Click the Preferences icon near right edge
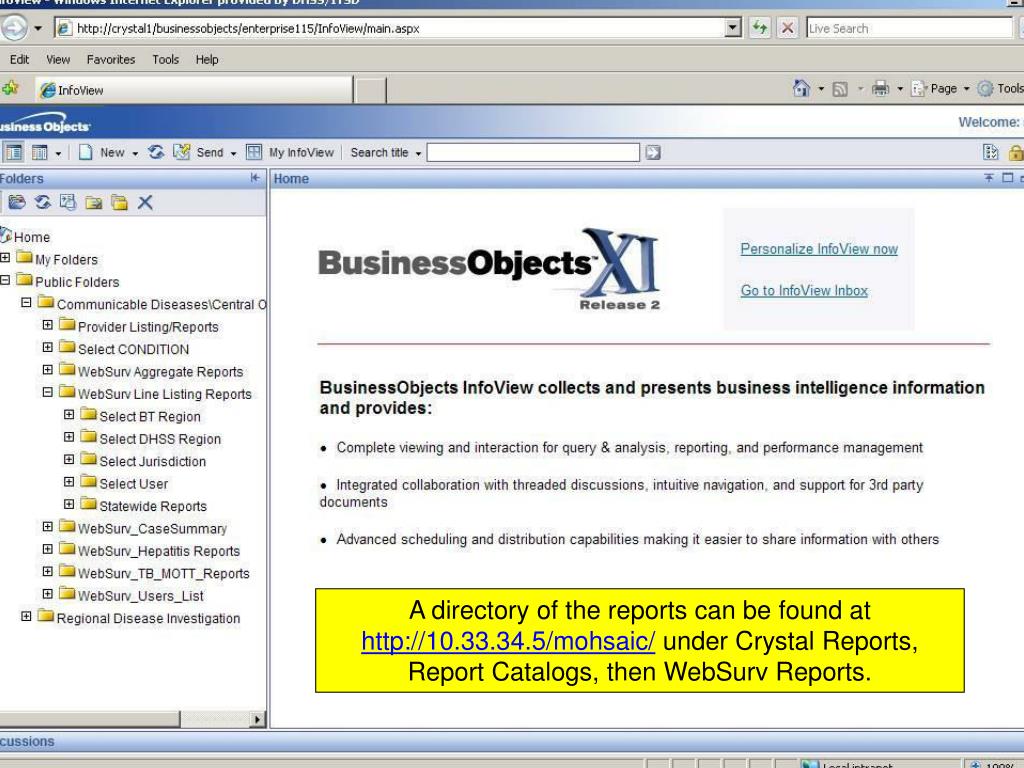1024x768 pixels. click(990, 152)
